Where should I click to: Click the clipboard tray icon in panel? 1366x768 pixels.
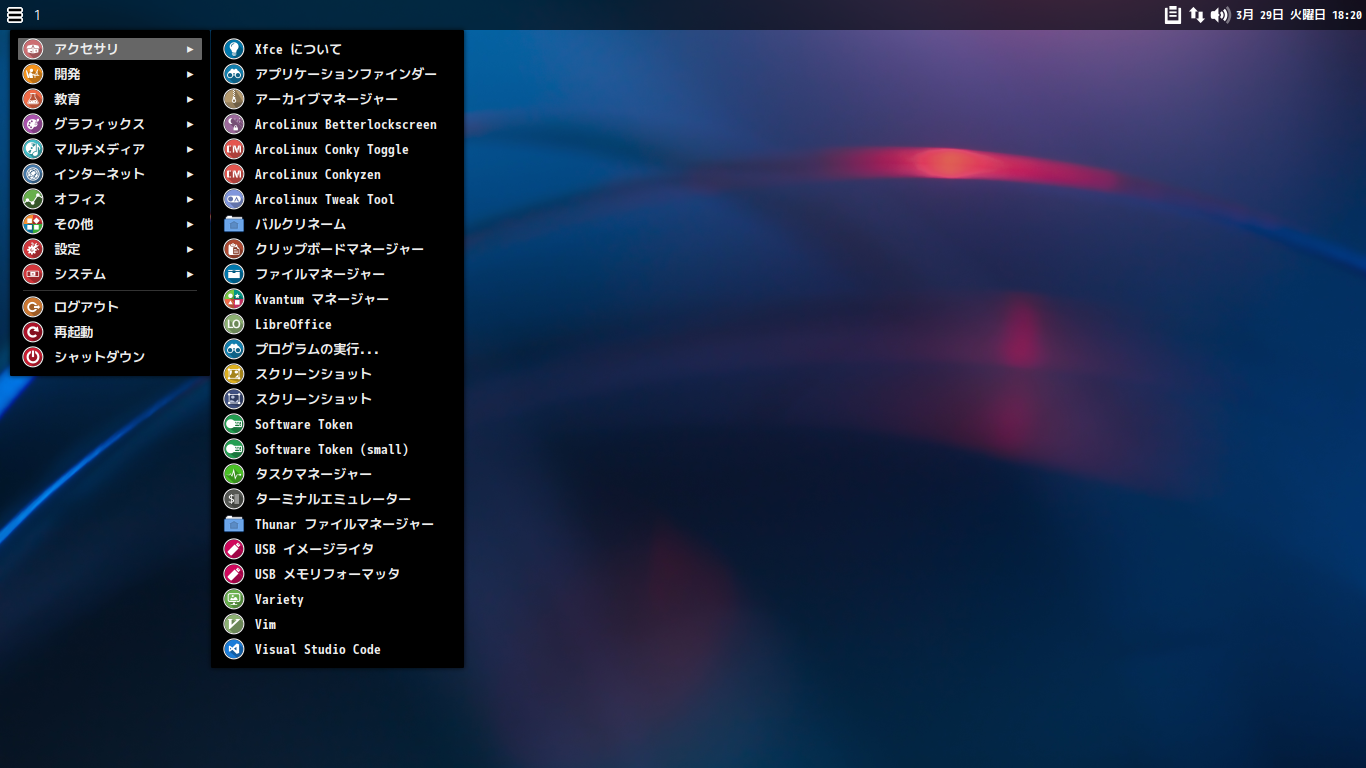click(x=1173, y=15)
